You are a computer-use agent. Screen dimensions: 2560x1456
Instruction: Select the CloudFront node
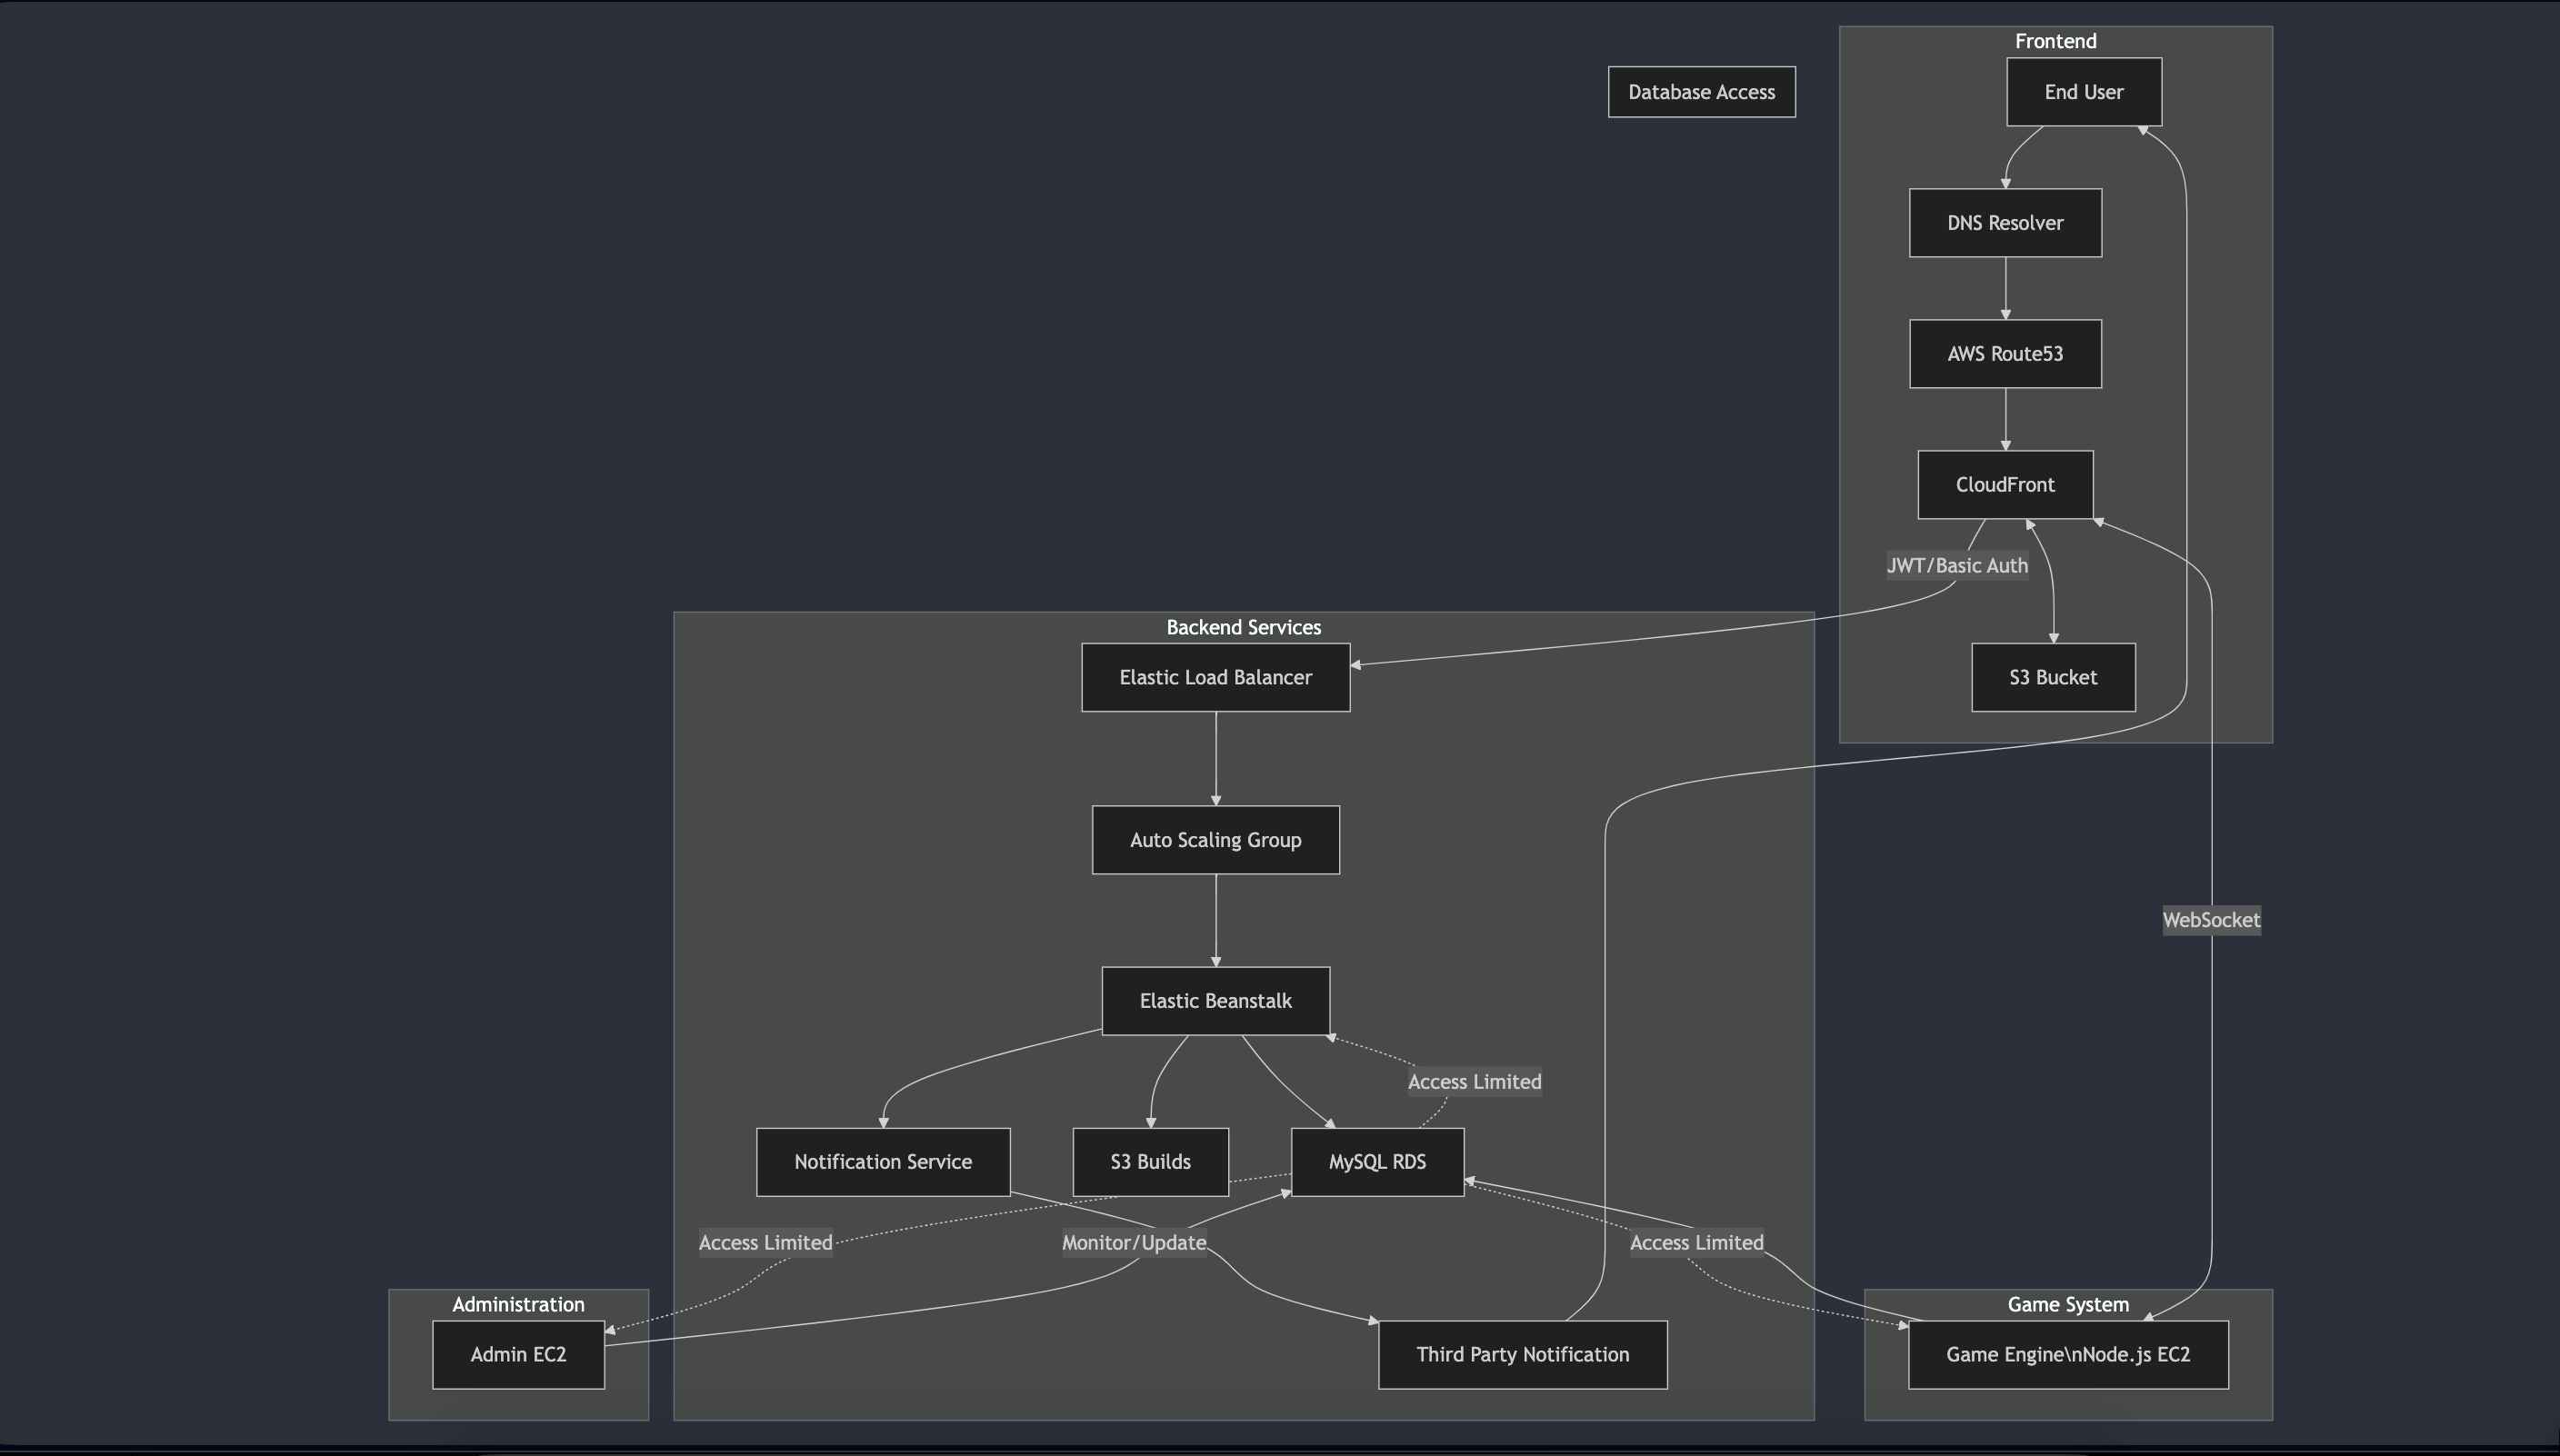click(2004, 485)
